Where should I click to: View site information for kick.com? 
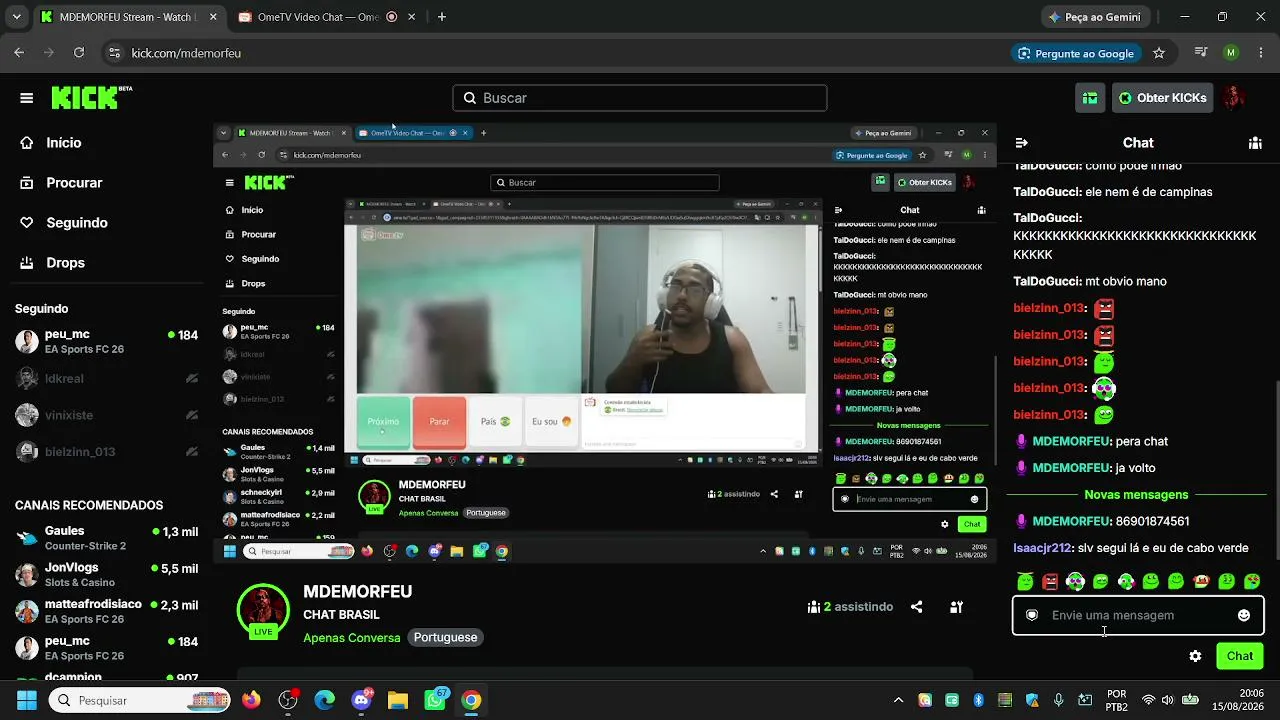pyautogui.click(x=114, y=53)
